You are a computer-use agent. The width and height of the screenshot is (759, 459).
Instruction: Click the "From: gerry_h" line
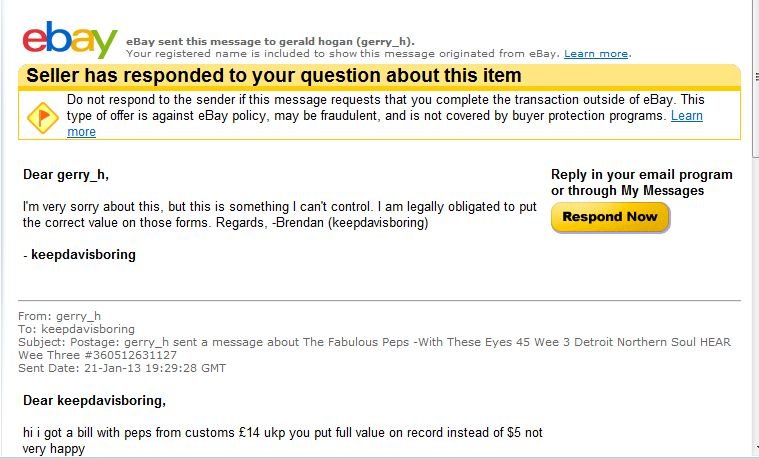[60, 316]
